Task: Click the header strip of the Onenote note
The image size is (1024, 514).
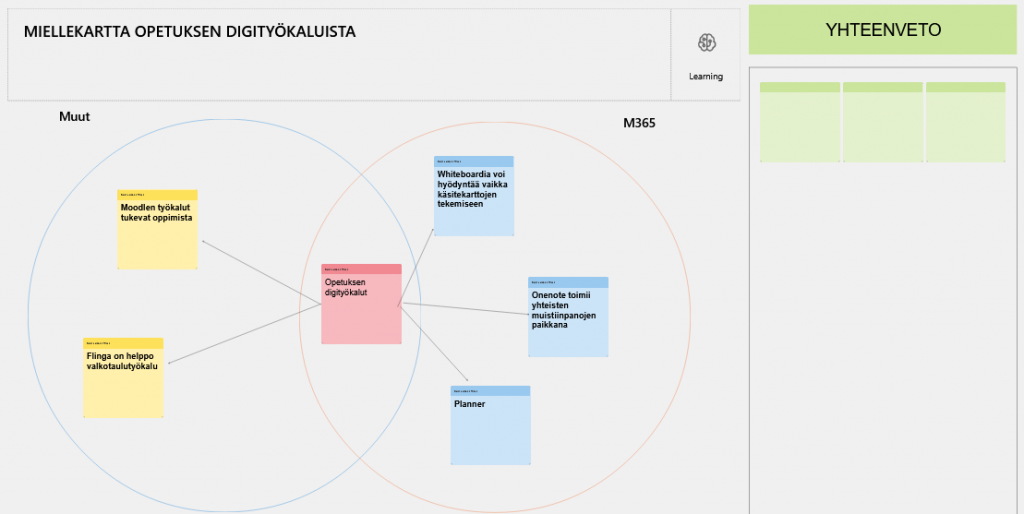Action: pos(568,282)
